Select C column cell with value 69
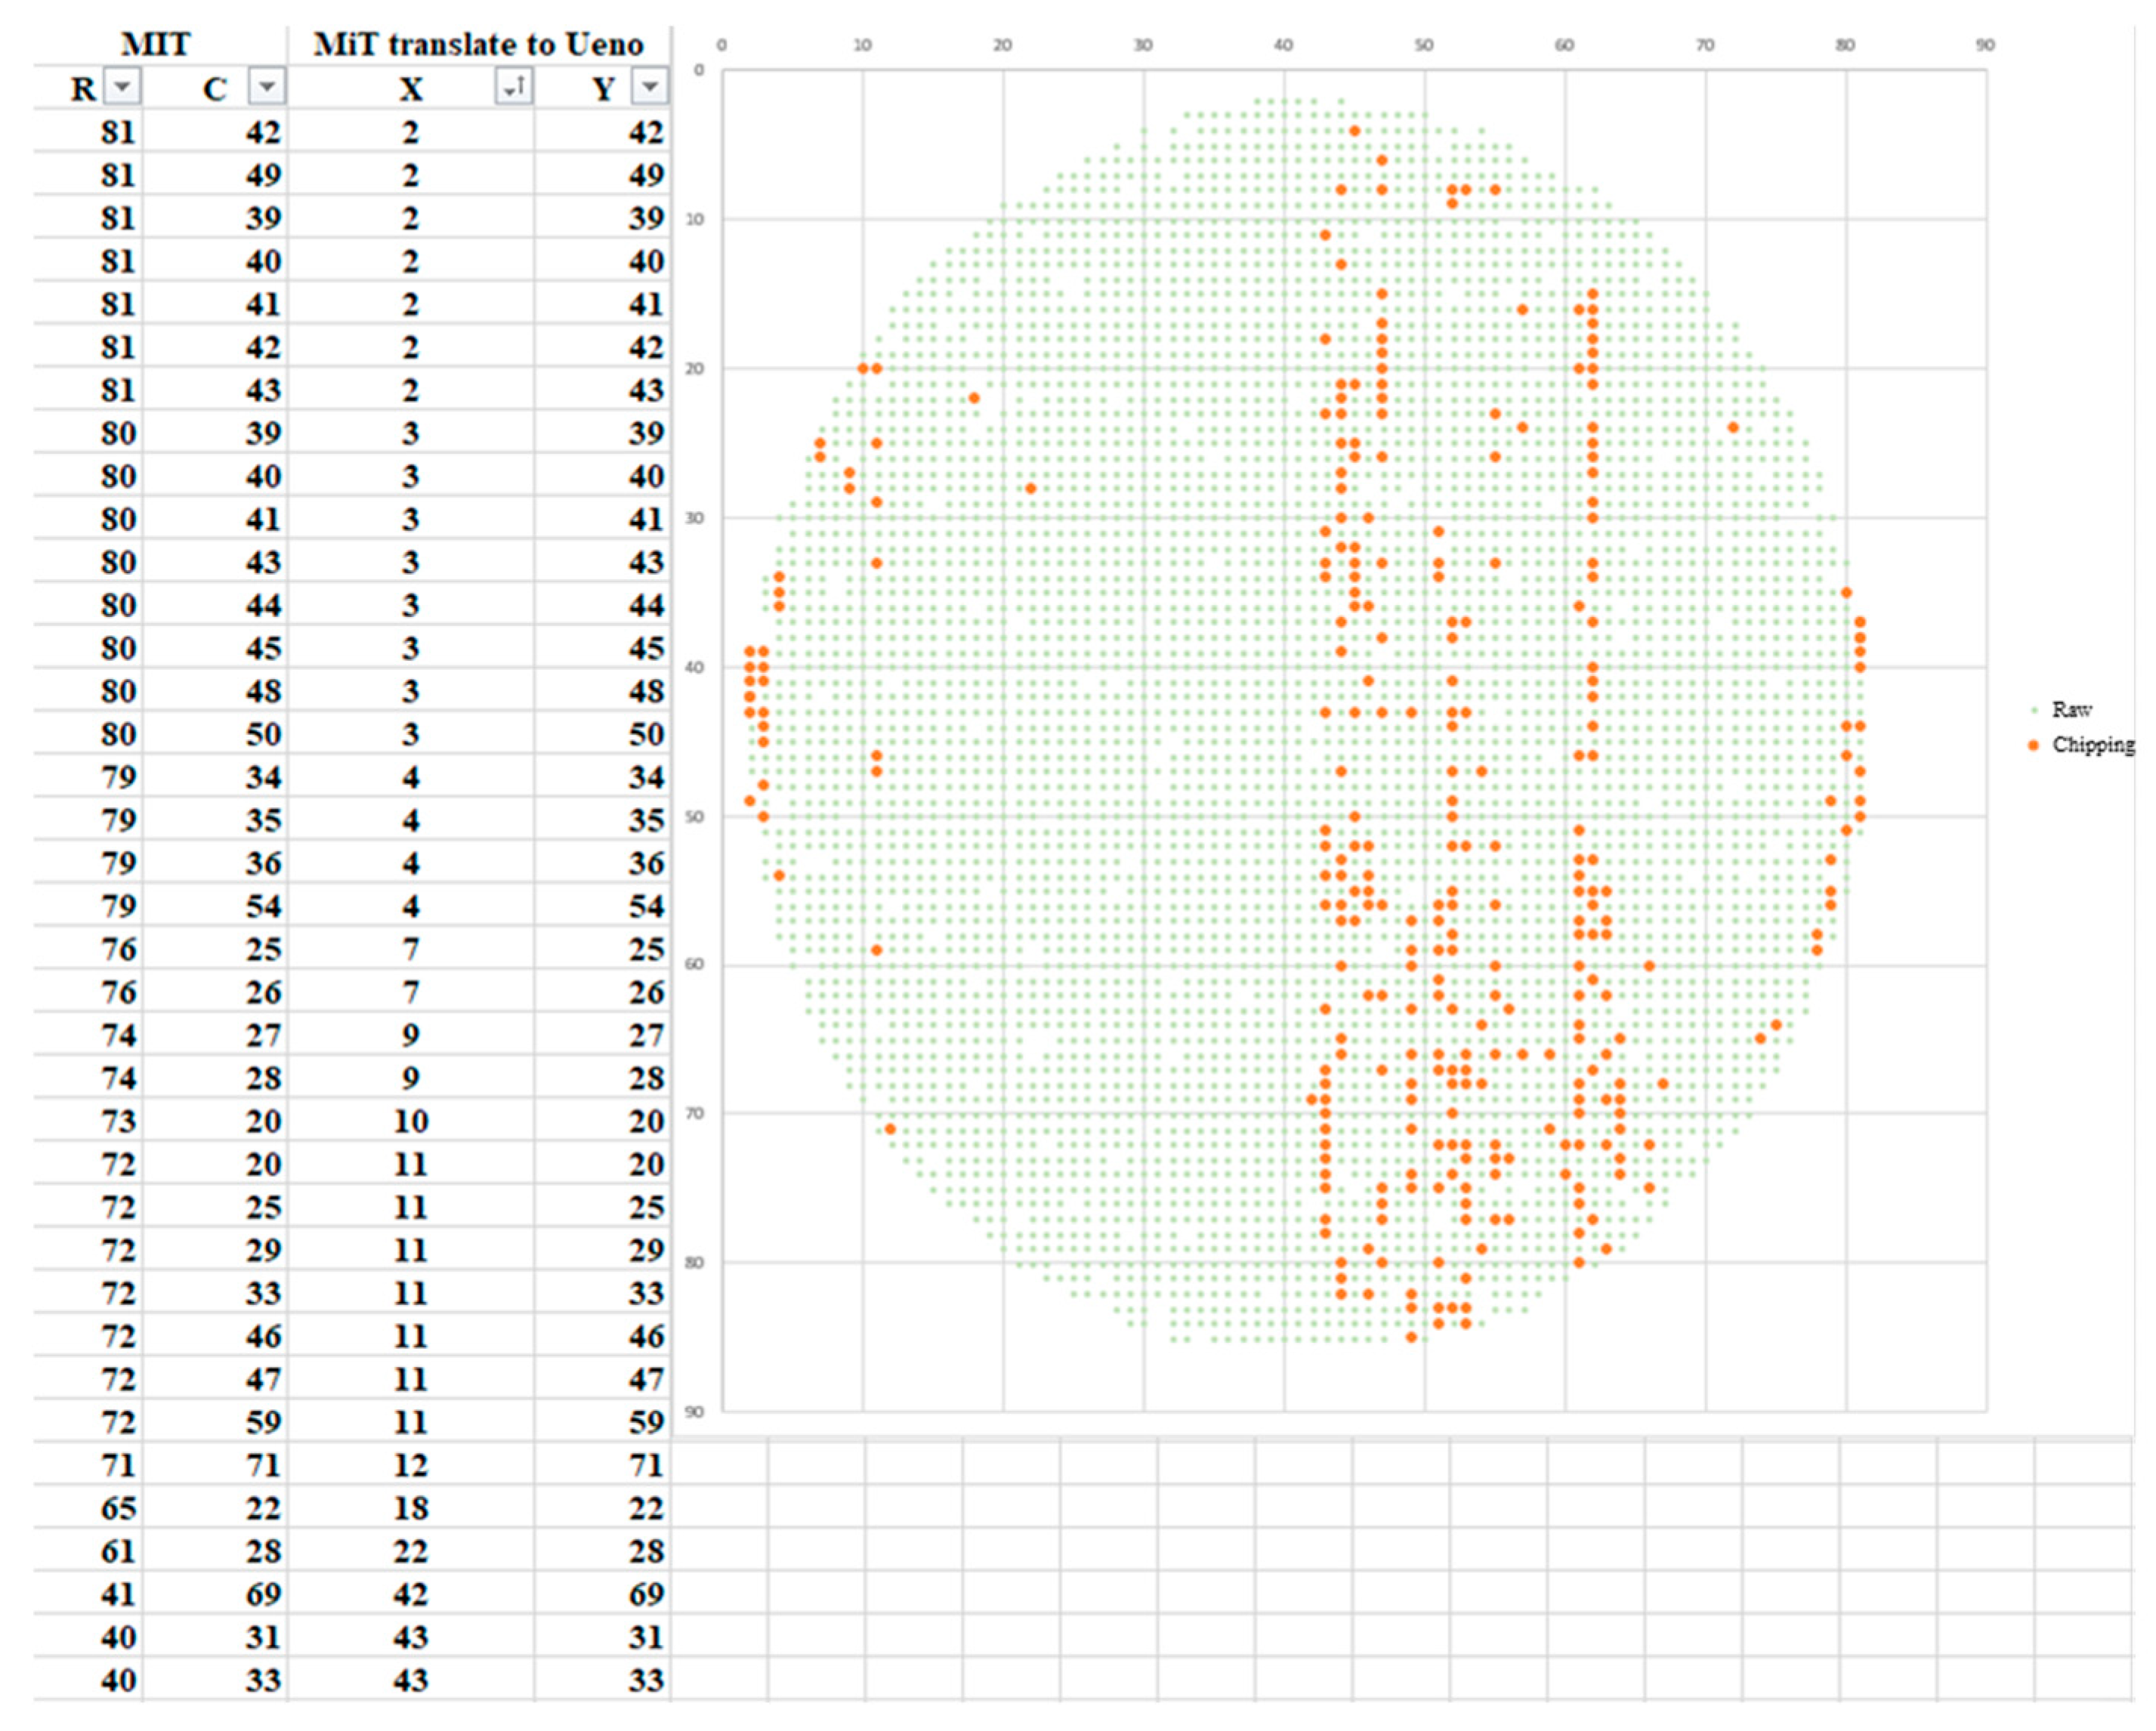 pos(263,1594)
